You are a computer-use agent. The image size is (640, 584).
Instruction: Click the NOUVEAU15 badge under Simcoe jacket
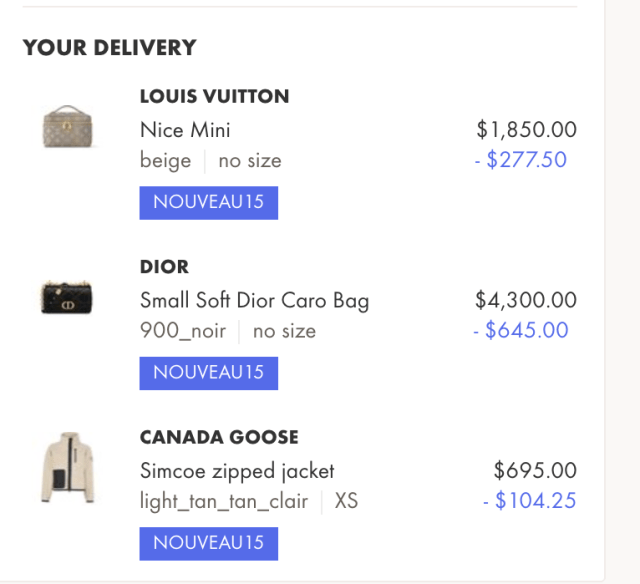coord(208,543)
